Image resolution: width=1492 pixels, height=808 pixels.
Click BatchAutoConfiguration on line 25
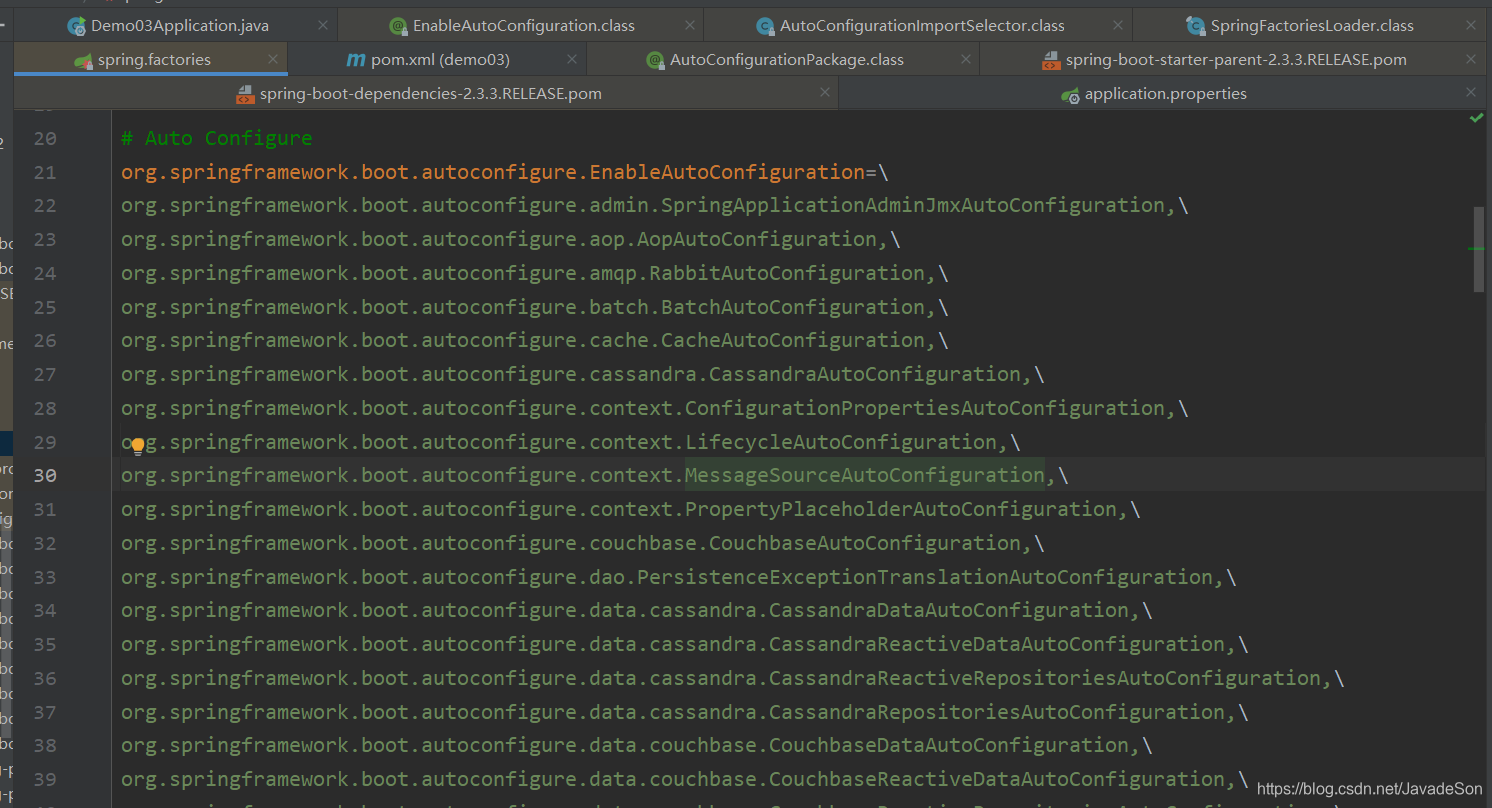pos(792,307)
